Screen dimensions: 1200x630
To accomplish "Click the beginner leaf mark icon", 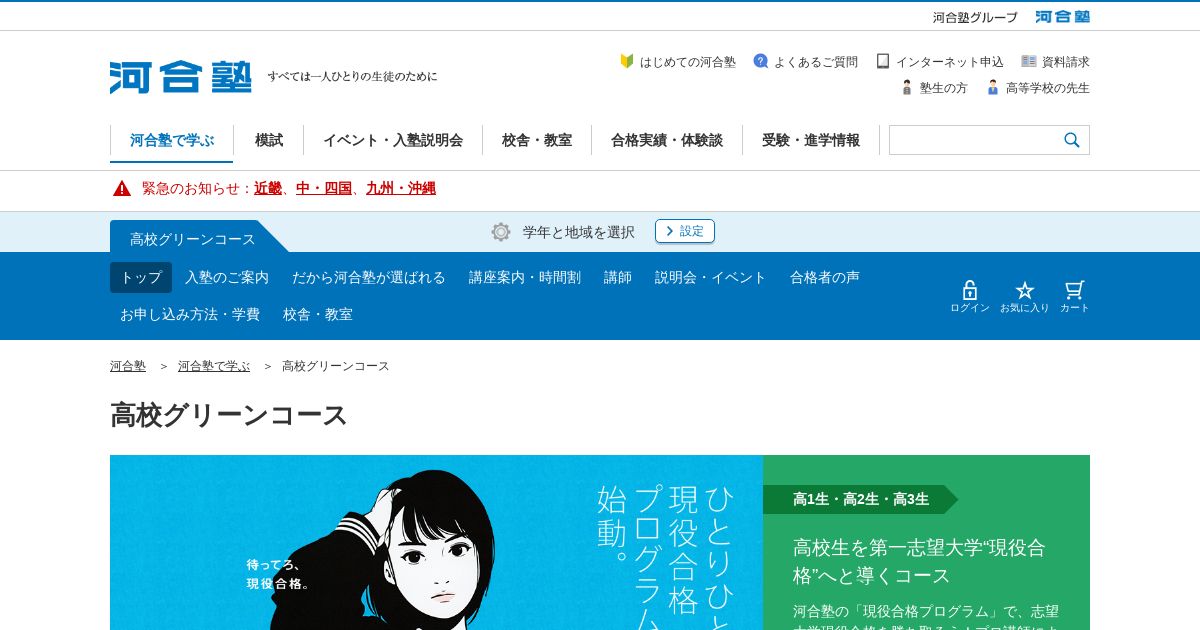I will (x=627, y=61).
